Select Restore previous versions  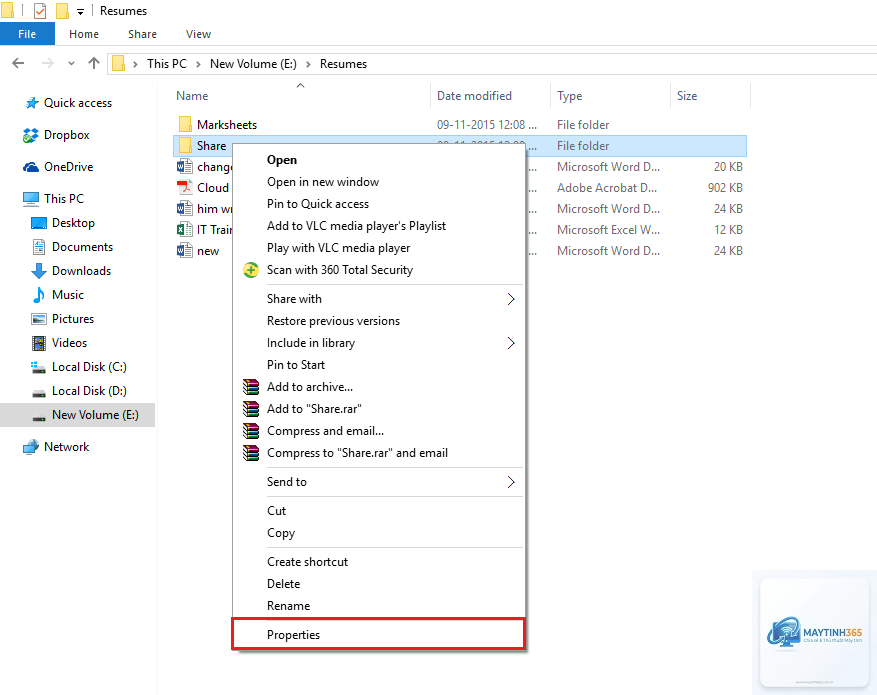[x=379, y=321]
